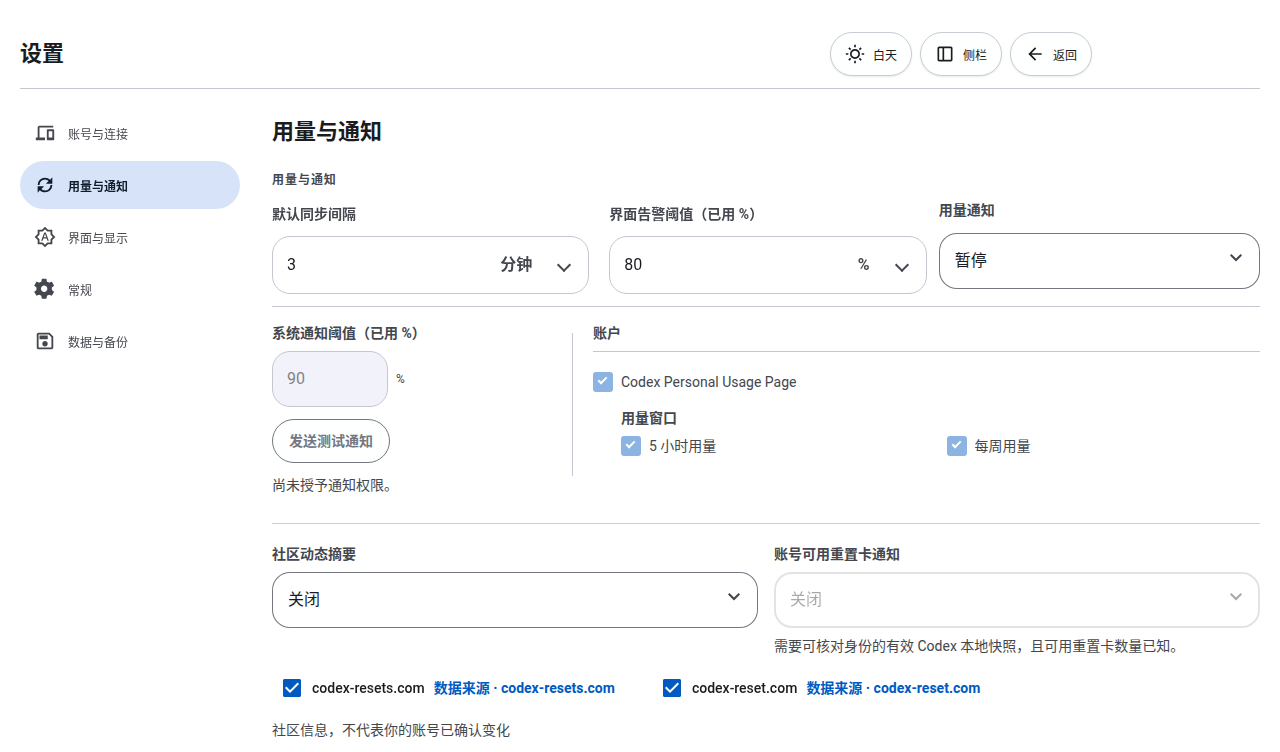Uncheck the codex-reset.com checkbox

coord(672,688)
